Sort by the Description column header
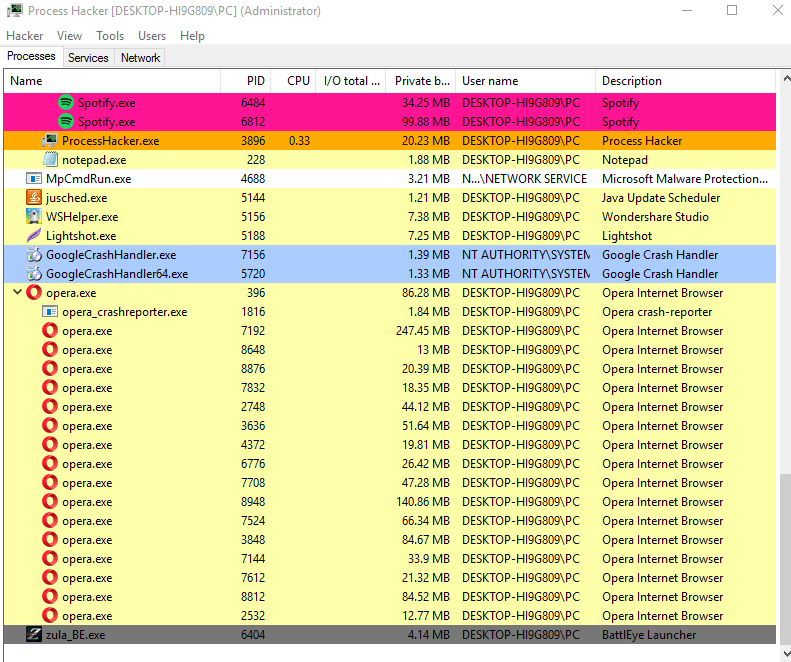This screenshot has height=662, width=791. [686, 81]
